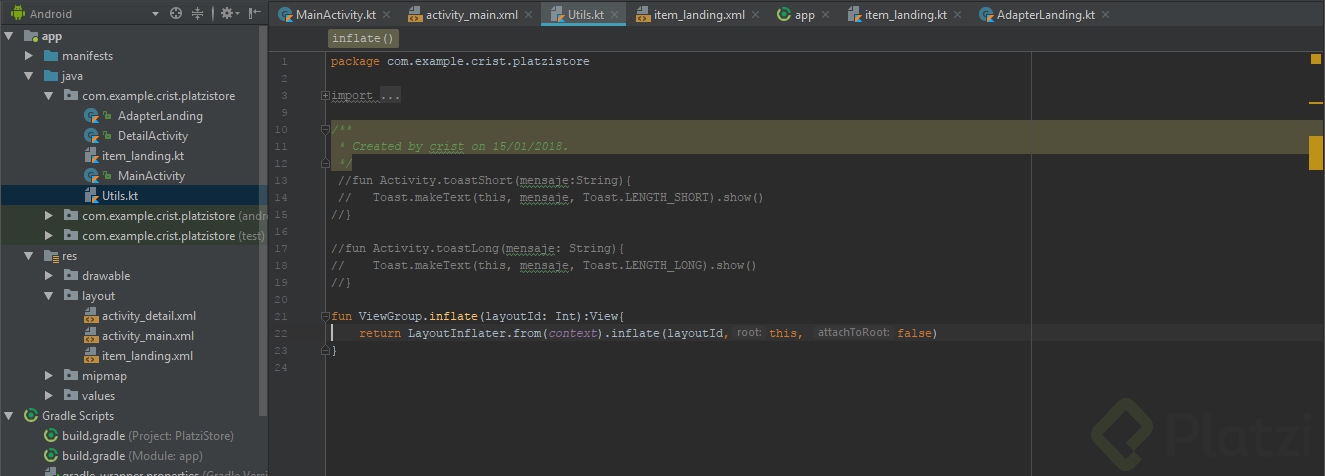Viewport: 1325px width, 476px height.
Task: Select item_landing.kt in project tree
Action: pos(142,156)
